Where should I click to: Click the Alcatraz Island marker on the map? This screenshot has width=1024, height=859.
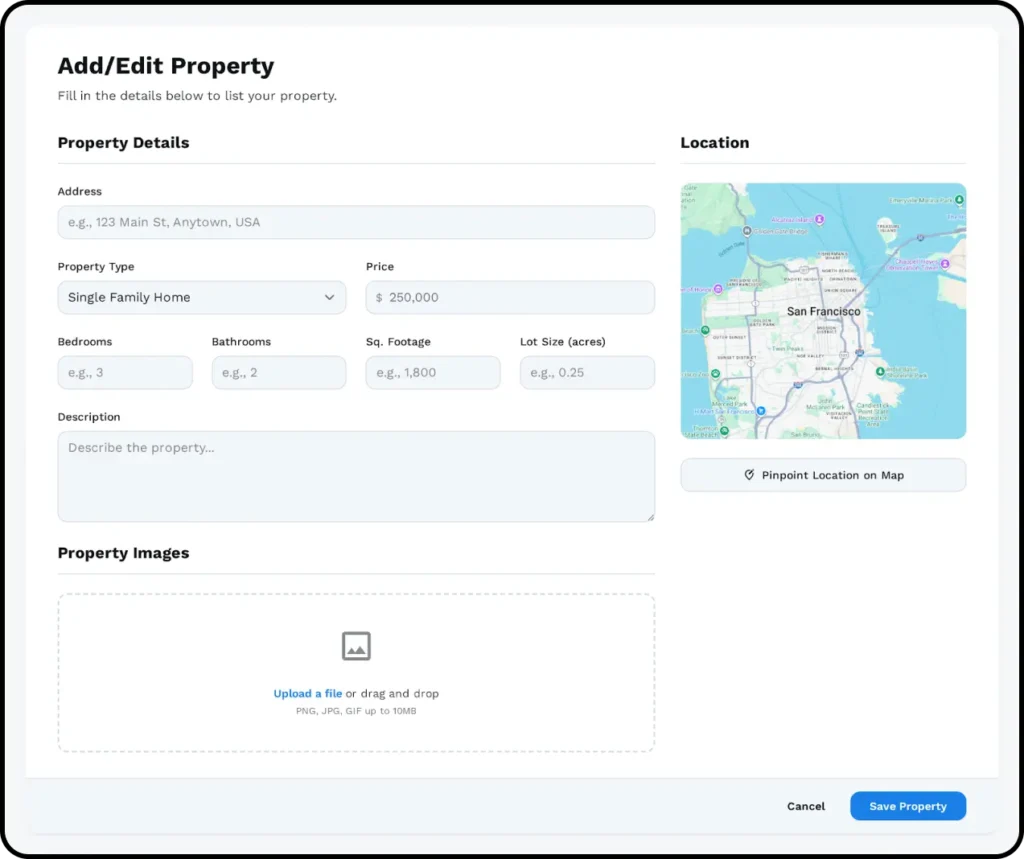click(819, 219)
